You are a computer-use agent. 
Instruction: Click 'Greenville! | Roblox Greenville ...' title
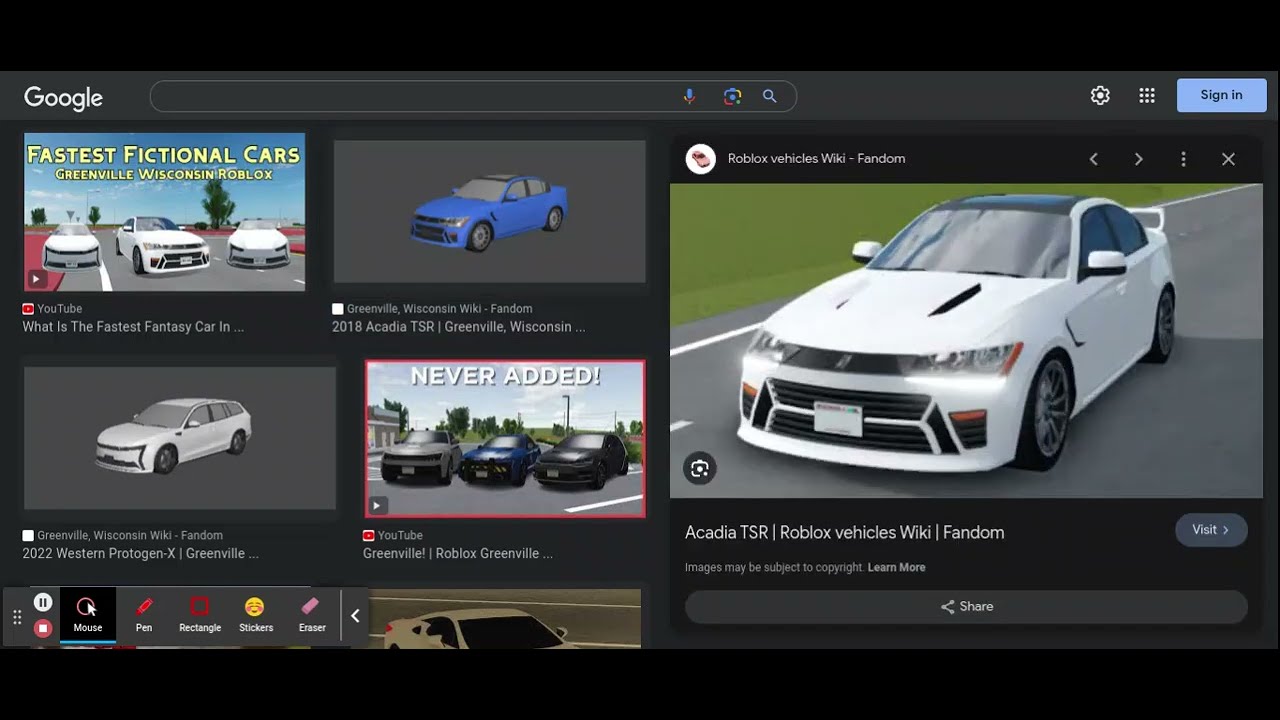click(x=458, y=553)
